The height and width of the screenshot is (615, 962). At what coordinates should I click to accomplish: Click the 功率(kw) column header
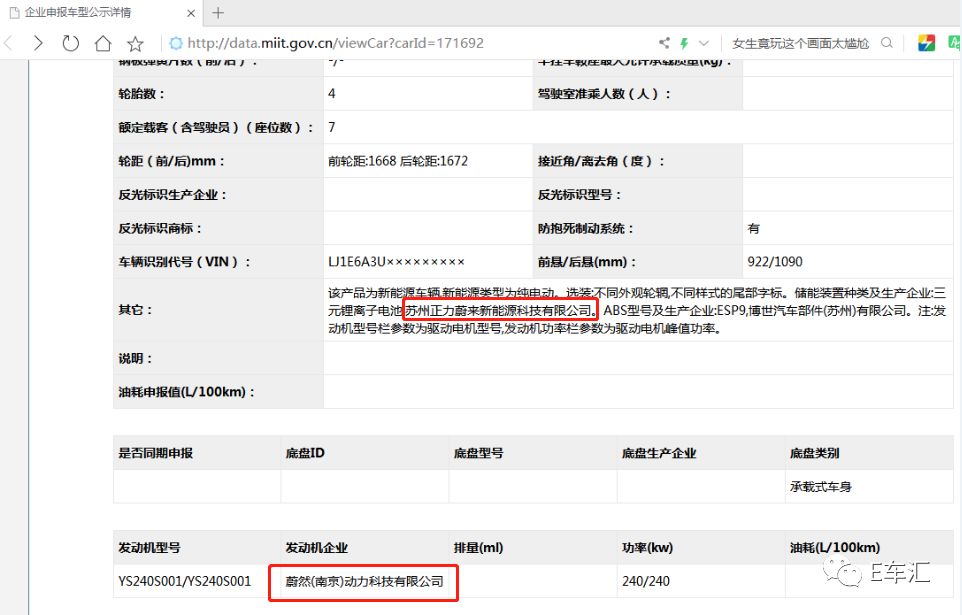[x=647, y=547]
